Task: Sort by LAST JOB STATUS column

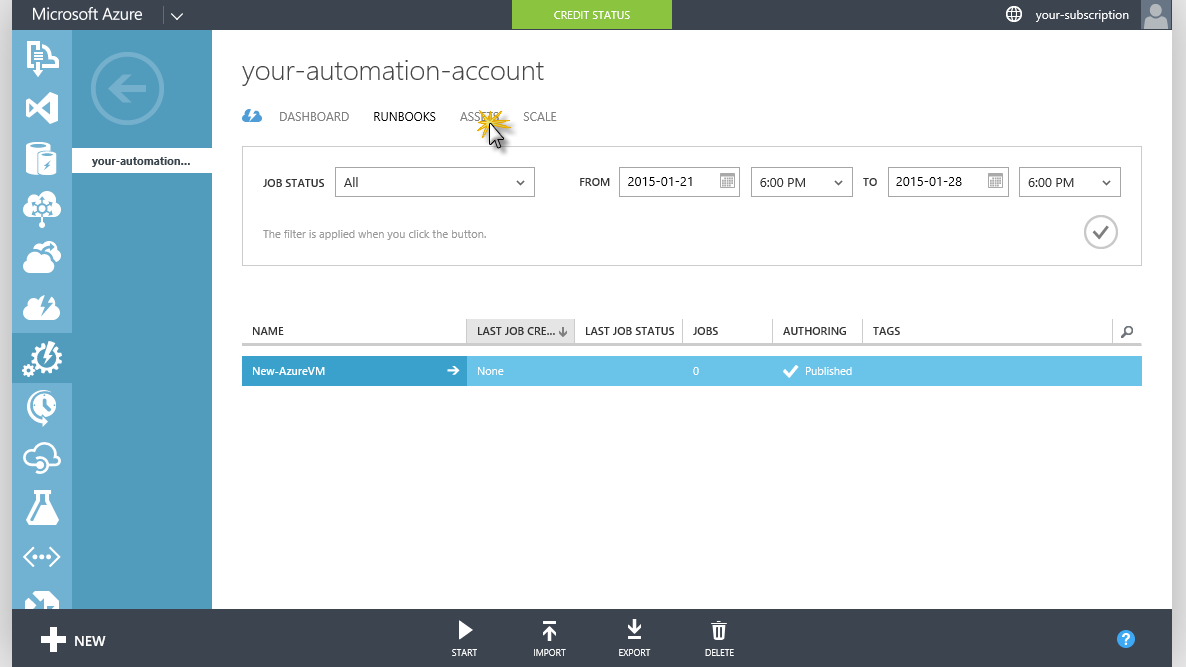Action: pyautogui.click(x=629, y=331)
